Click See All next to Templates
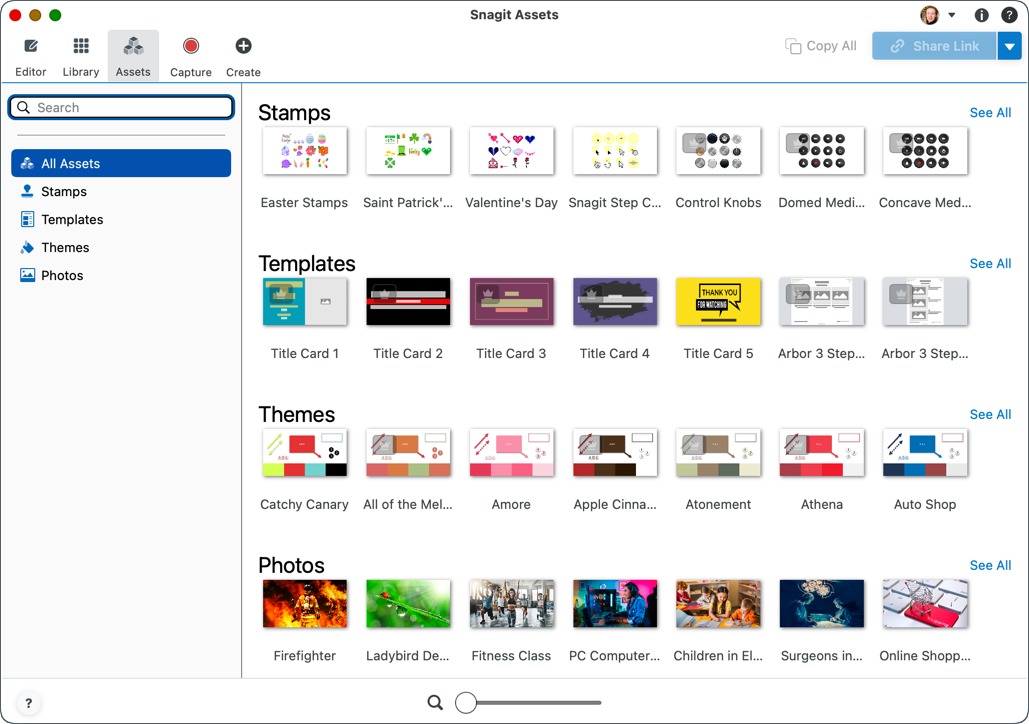1029x724 pixels. pyautogui.click(x=990, y=264)
